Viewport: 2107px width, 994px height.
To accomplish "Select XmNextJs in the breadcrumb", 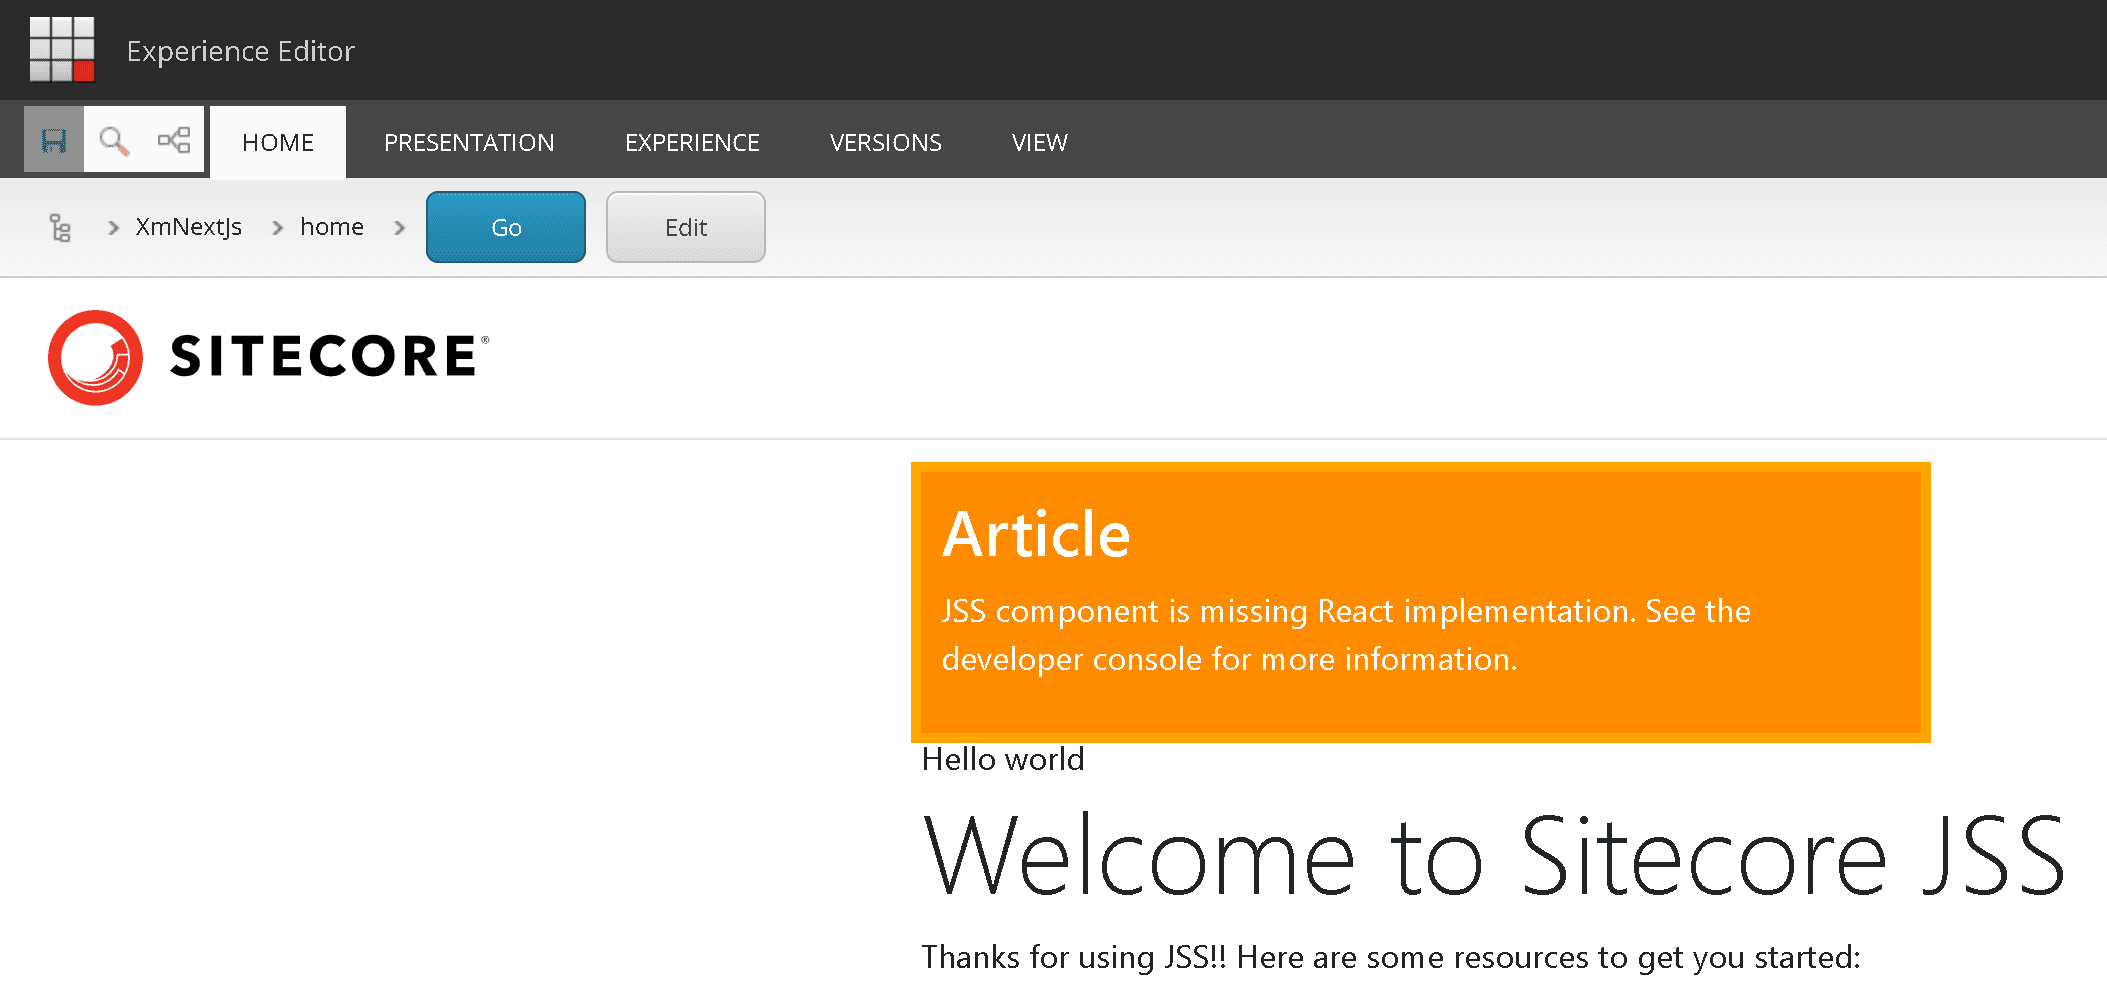I will coord(189,227).
